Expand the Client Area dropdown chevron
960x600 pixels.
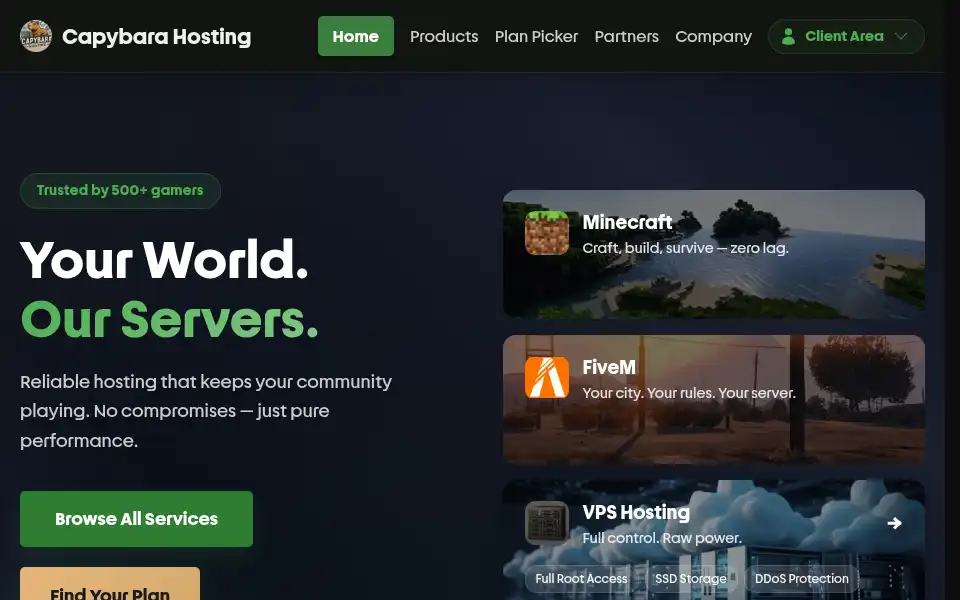(901, 36)
